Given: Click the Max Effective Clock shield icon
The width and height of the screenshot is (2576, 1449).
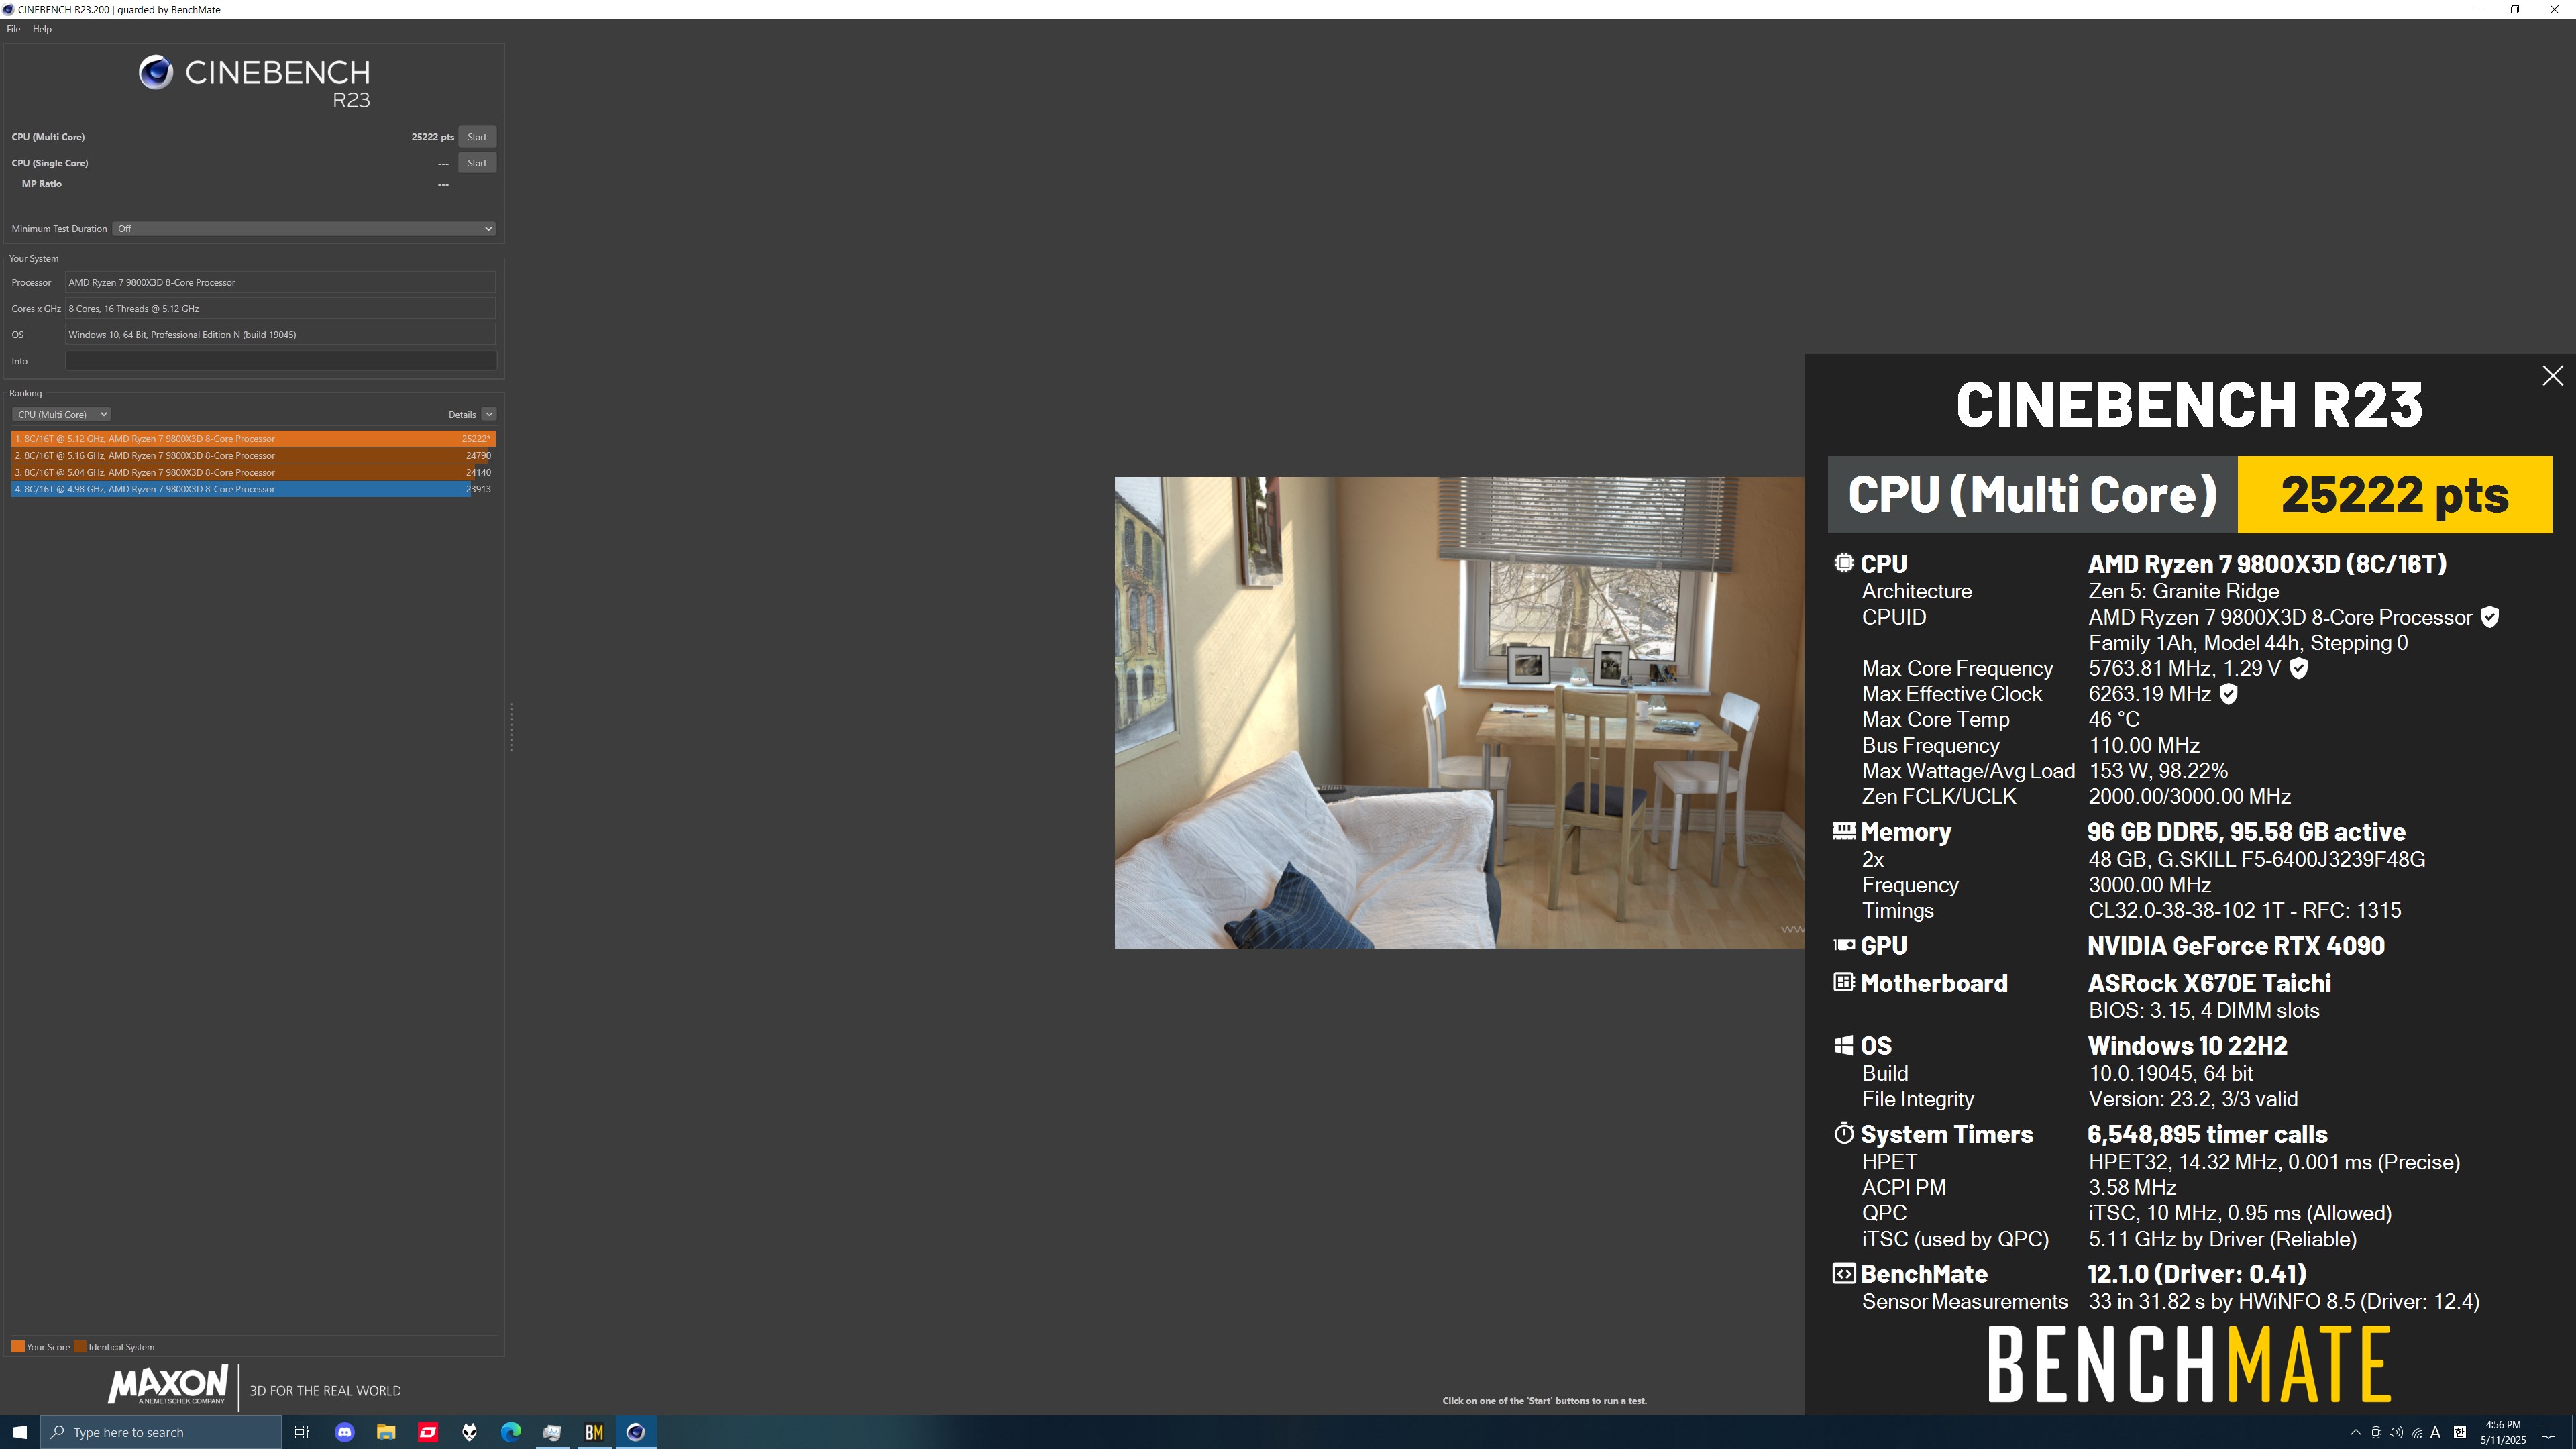Looking at the screenshot, I should (2228, 695).
